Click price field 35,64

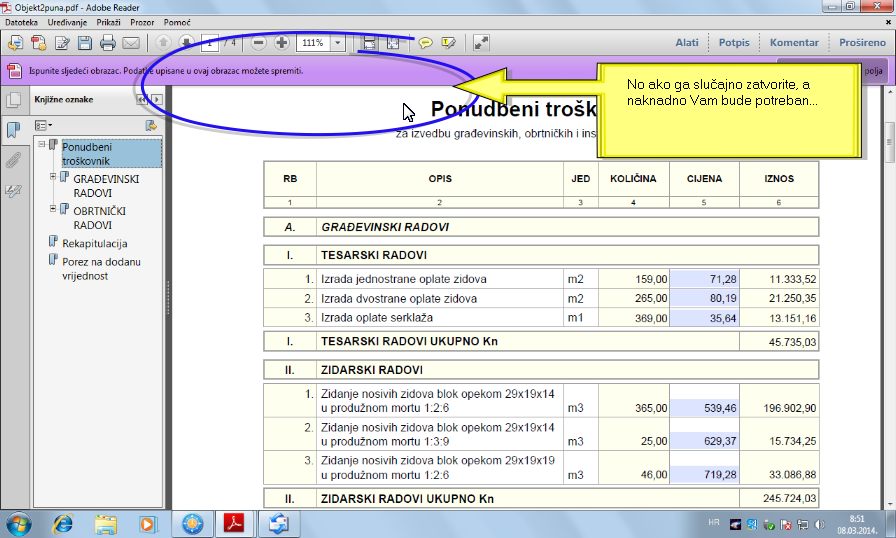(x=704, y=318)
